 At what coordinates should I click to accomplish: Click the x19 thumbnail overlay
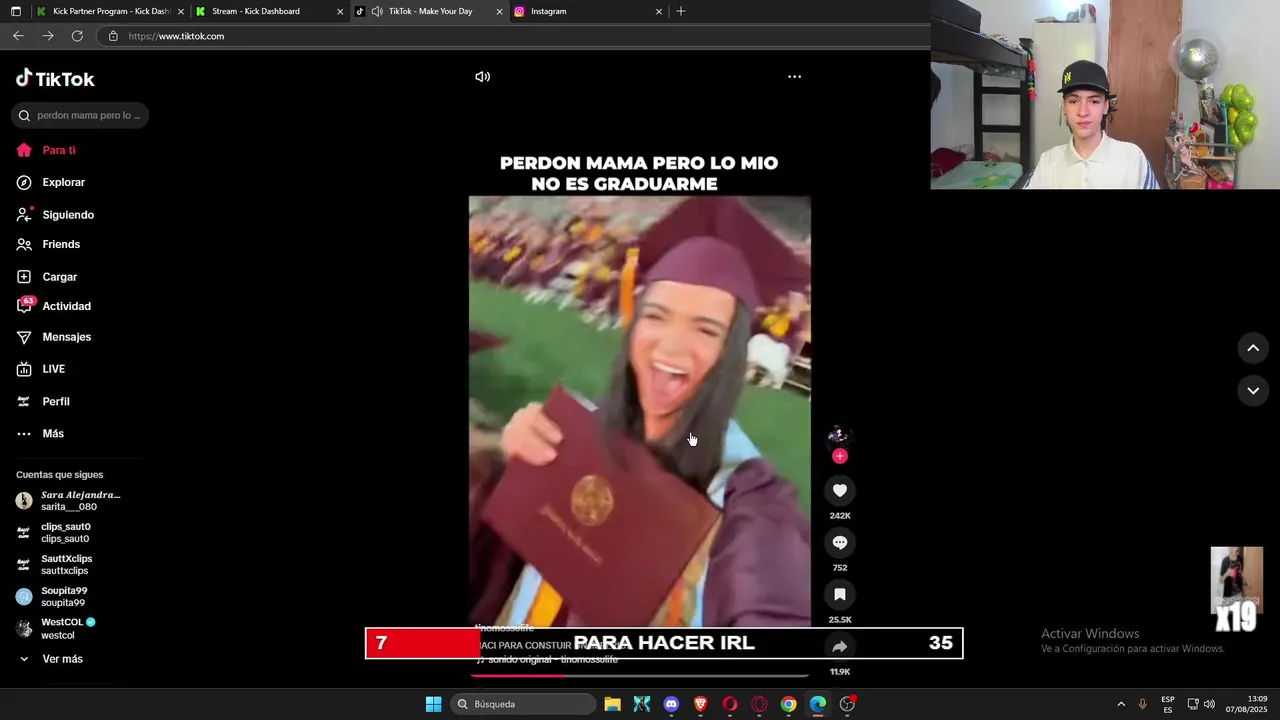[x=1237, y=590]
